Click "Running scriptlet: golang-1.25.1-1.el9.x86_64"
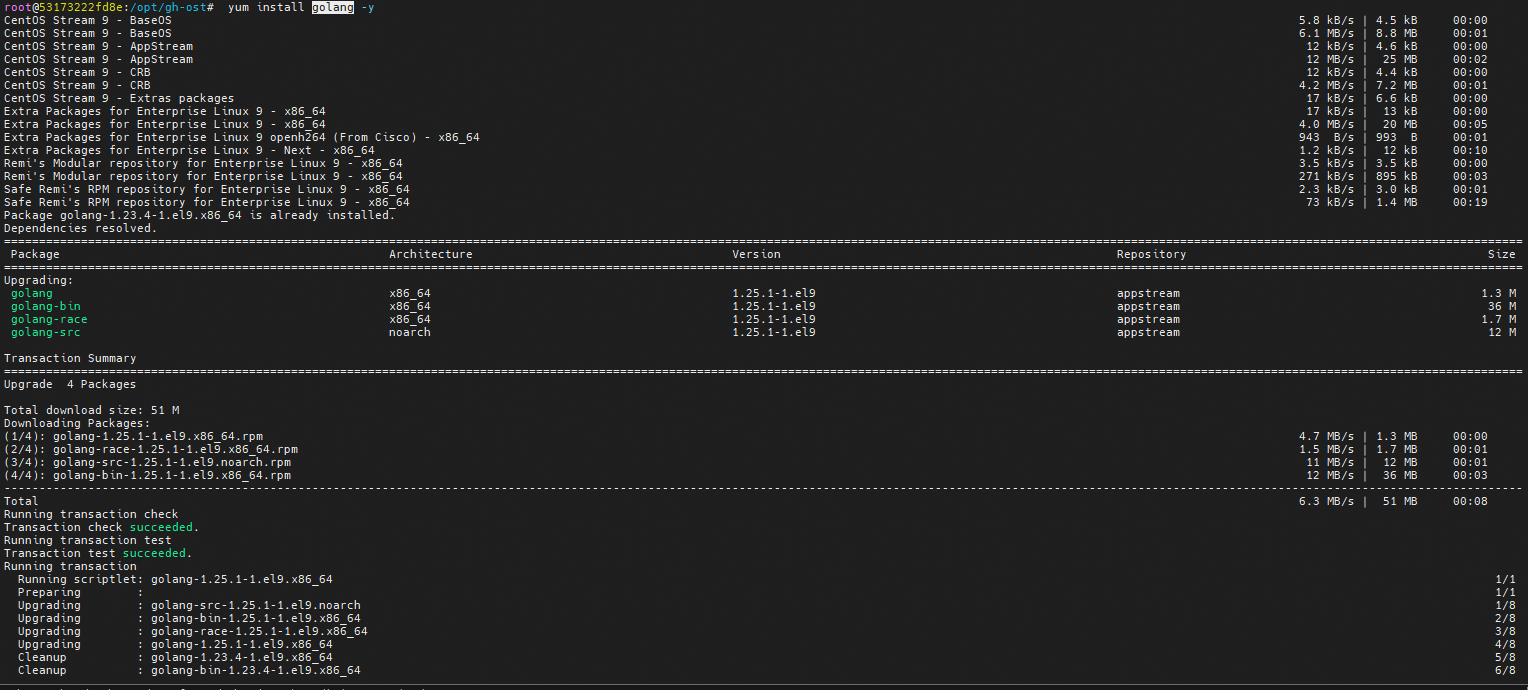 tap(175, 579)
